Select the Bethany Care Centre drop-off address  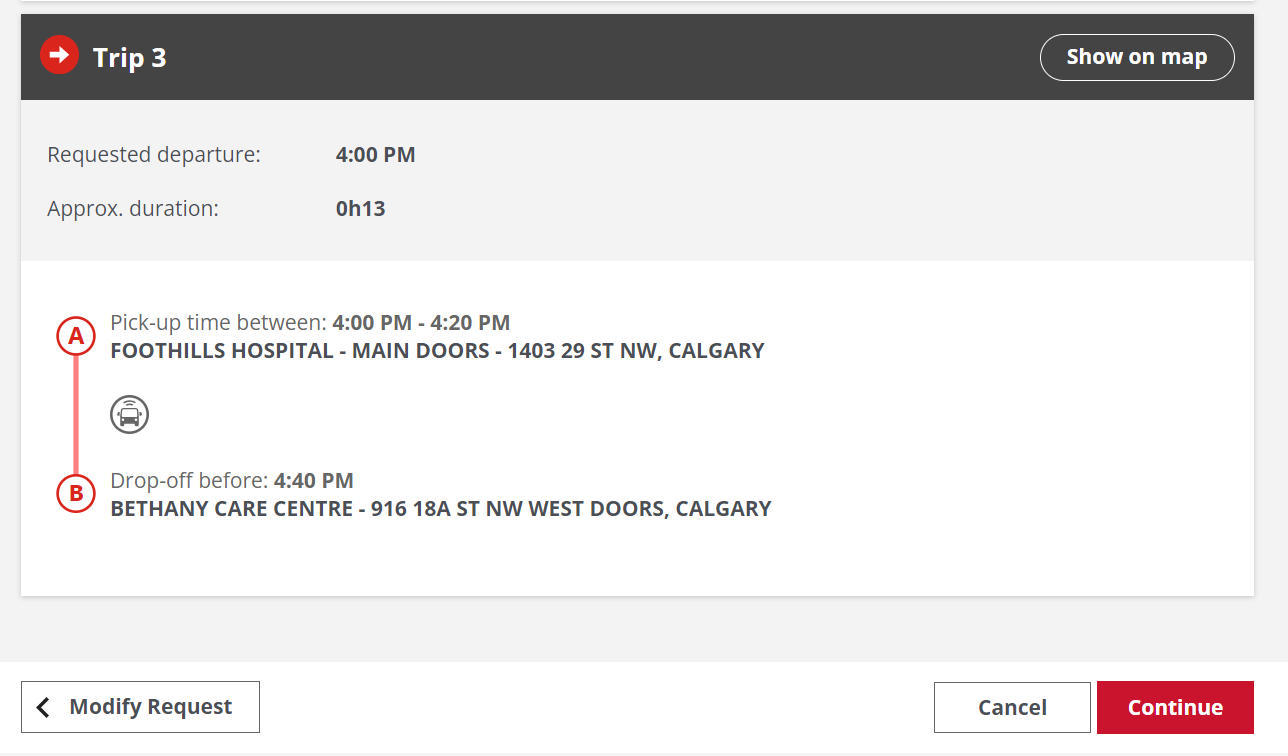(x=440, y=509)
